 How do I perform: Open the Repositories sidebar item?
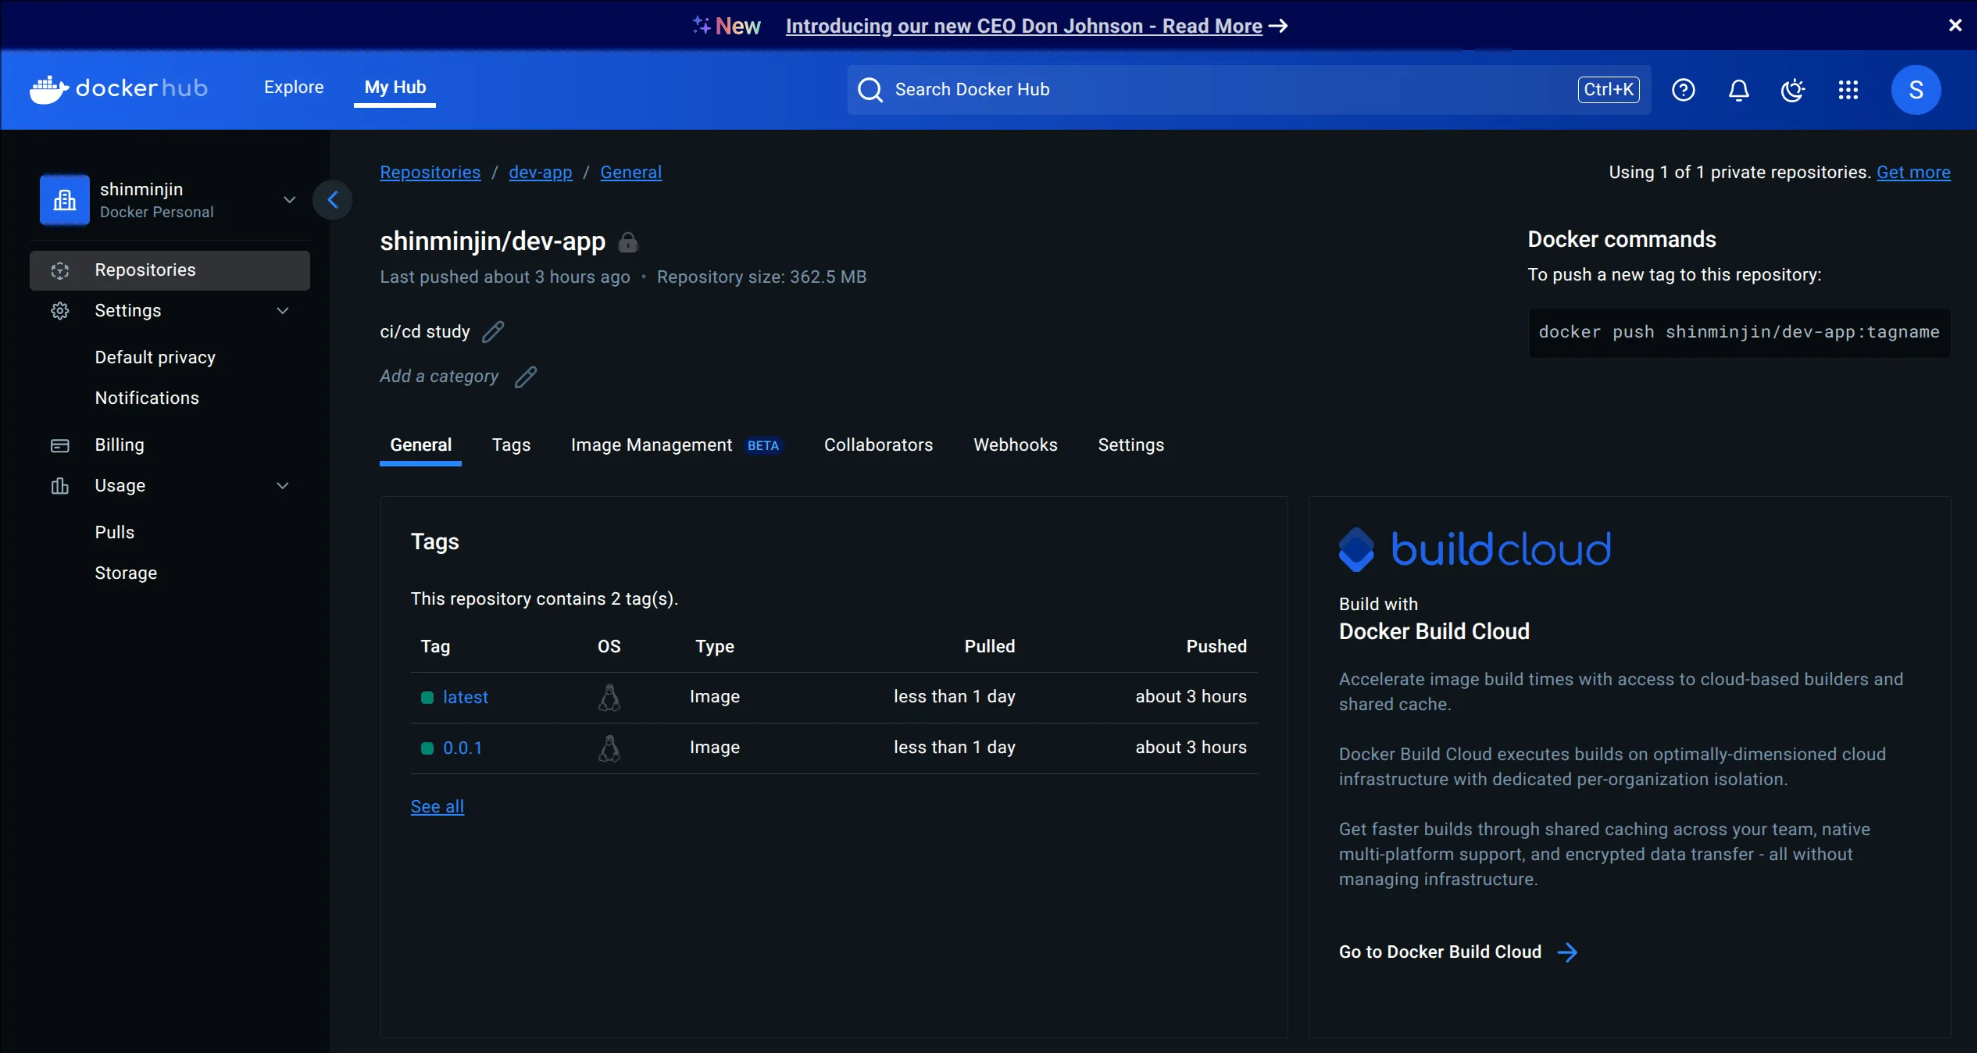click(169, 270)
